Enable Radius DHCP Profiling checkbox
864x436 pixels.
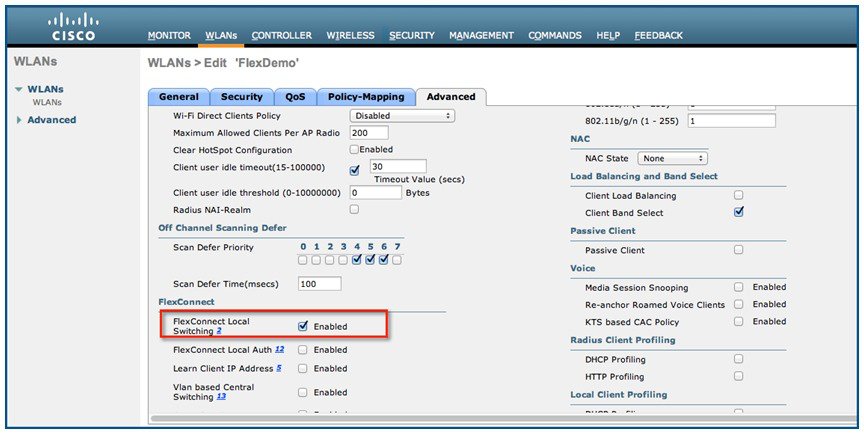coord(738,359)
